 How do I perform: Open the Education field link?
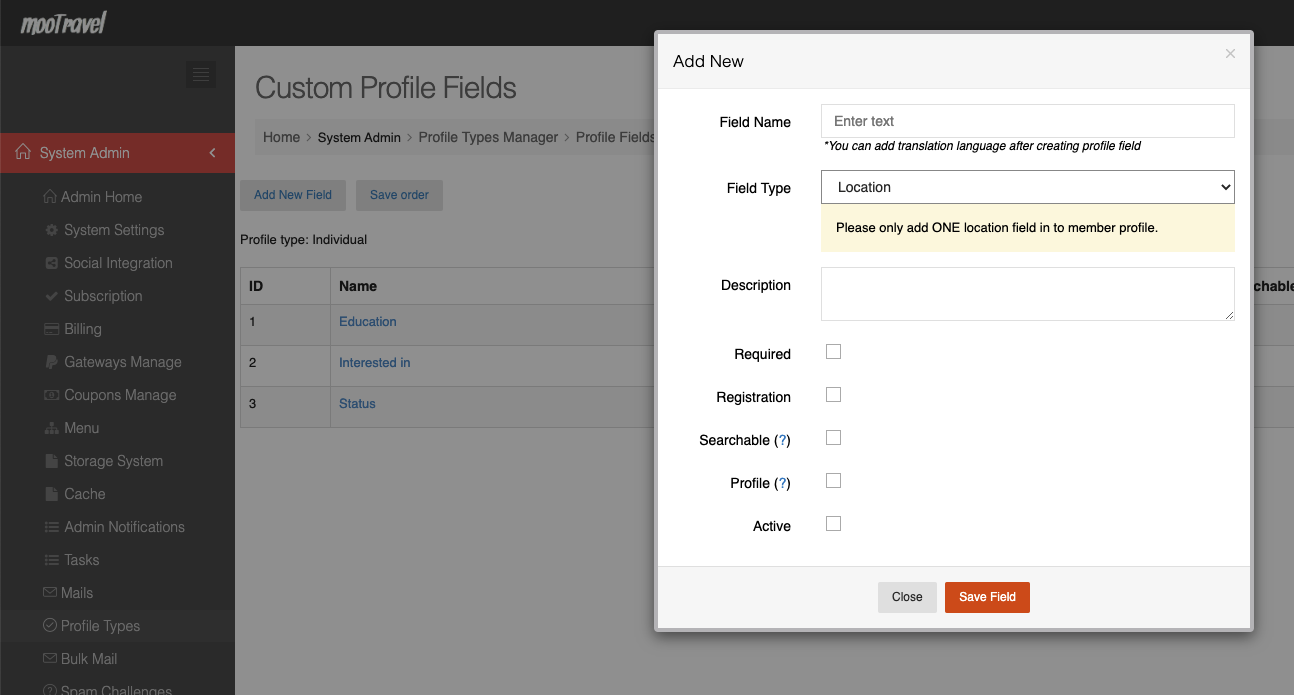368,321
